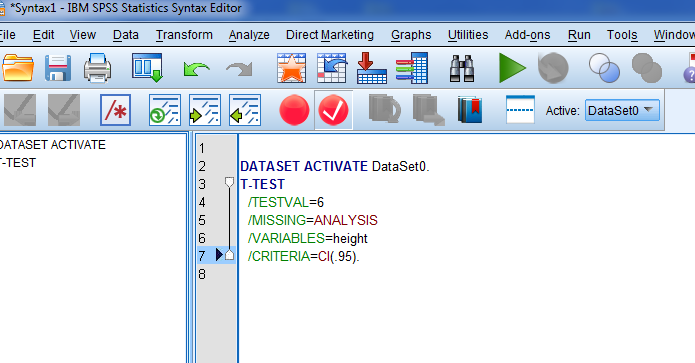Open bookmark tool with the book icon
This screenshot has width=695, height=363.
[470, 110]
